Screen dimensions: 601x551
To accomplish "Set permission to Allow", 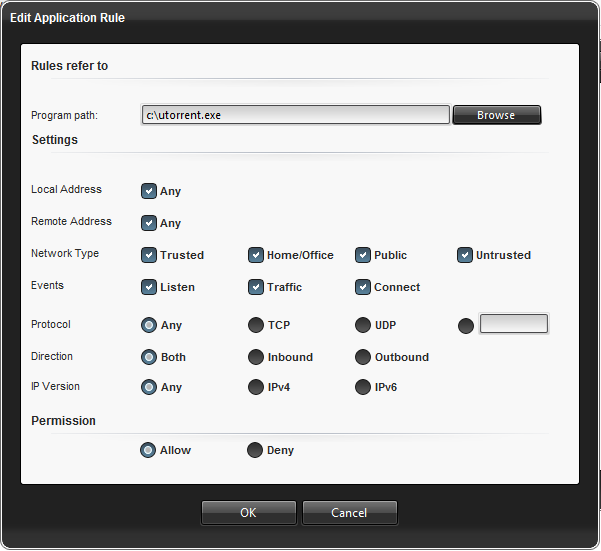I will [148, 450].
